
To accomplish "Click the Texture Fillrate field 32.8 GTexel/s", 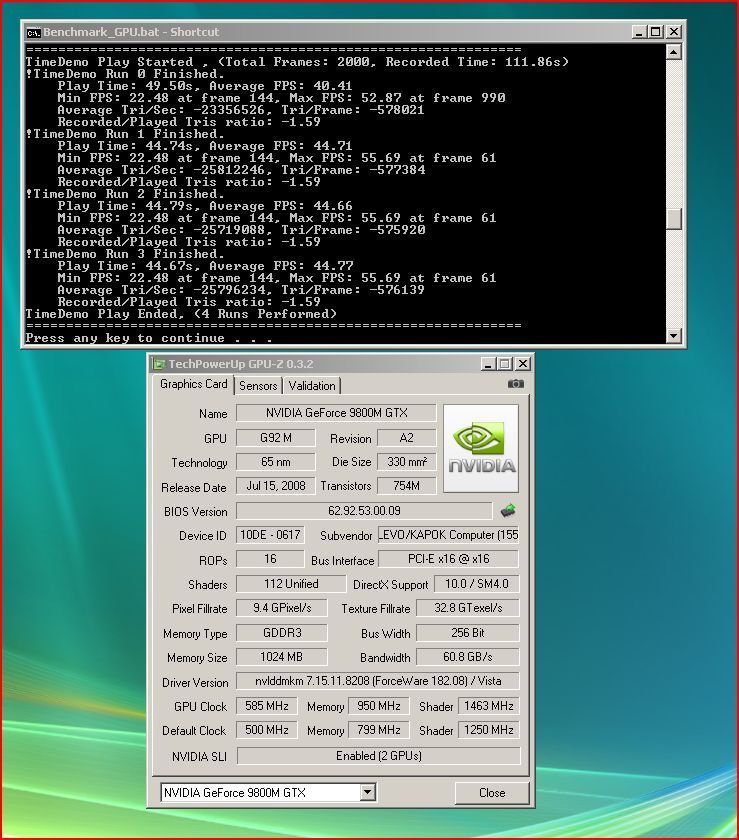I will click(468, 608).
